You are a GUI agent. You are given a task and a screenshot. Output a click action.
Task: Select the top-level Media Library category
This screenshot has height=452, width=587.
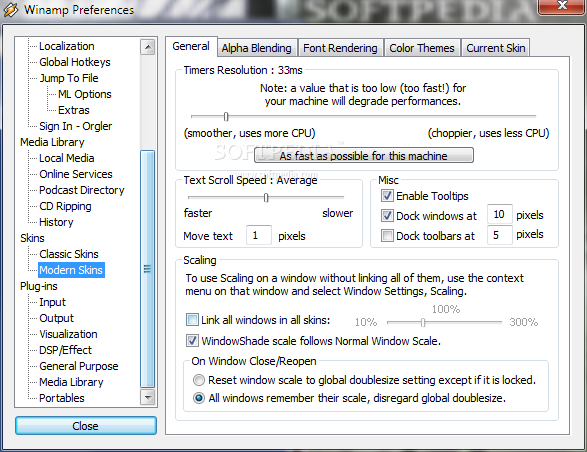tap(52, 142)
